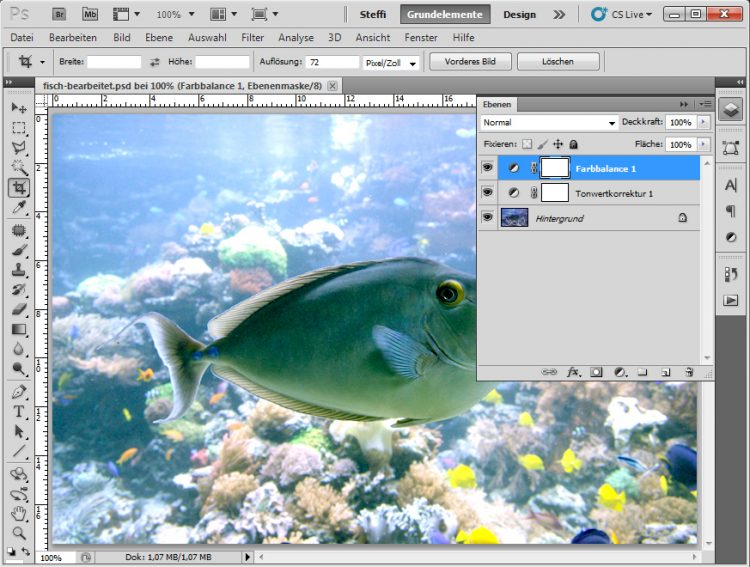Open Pixel/Zoll unit dropdown

coord(391,63)
